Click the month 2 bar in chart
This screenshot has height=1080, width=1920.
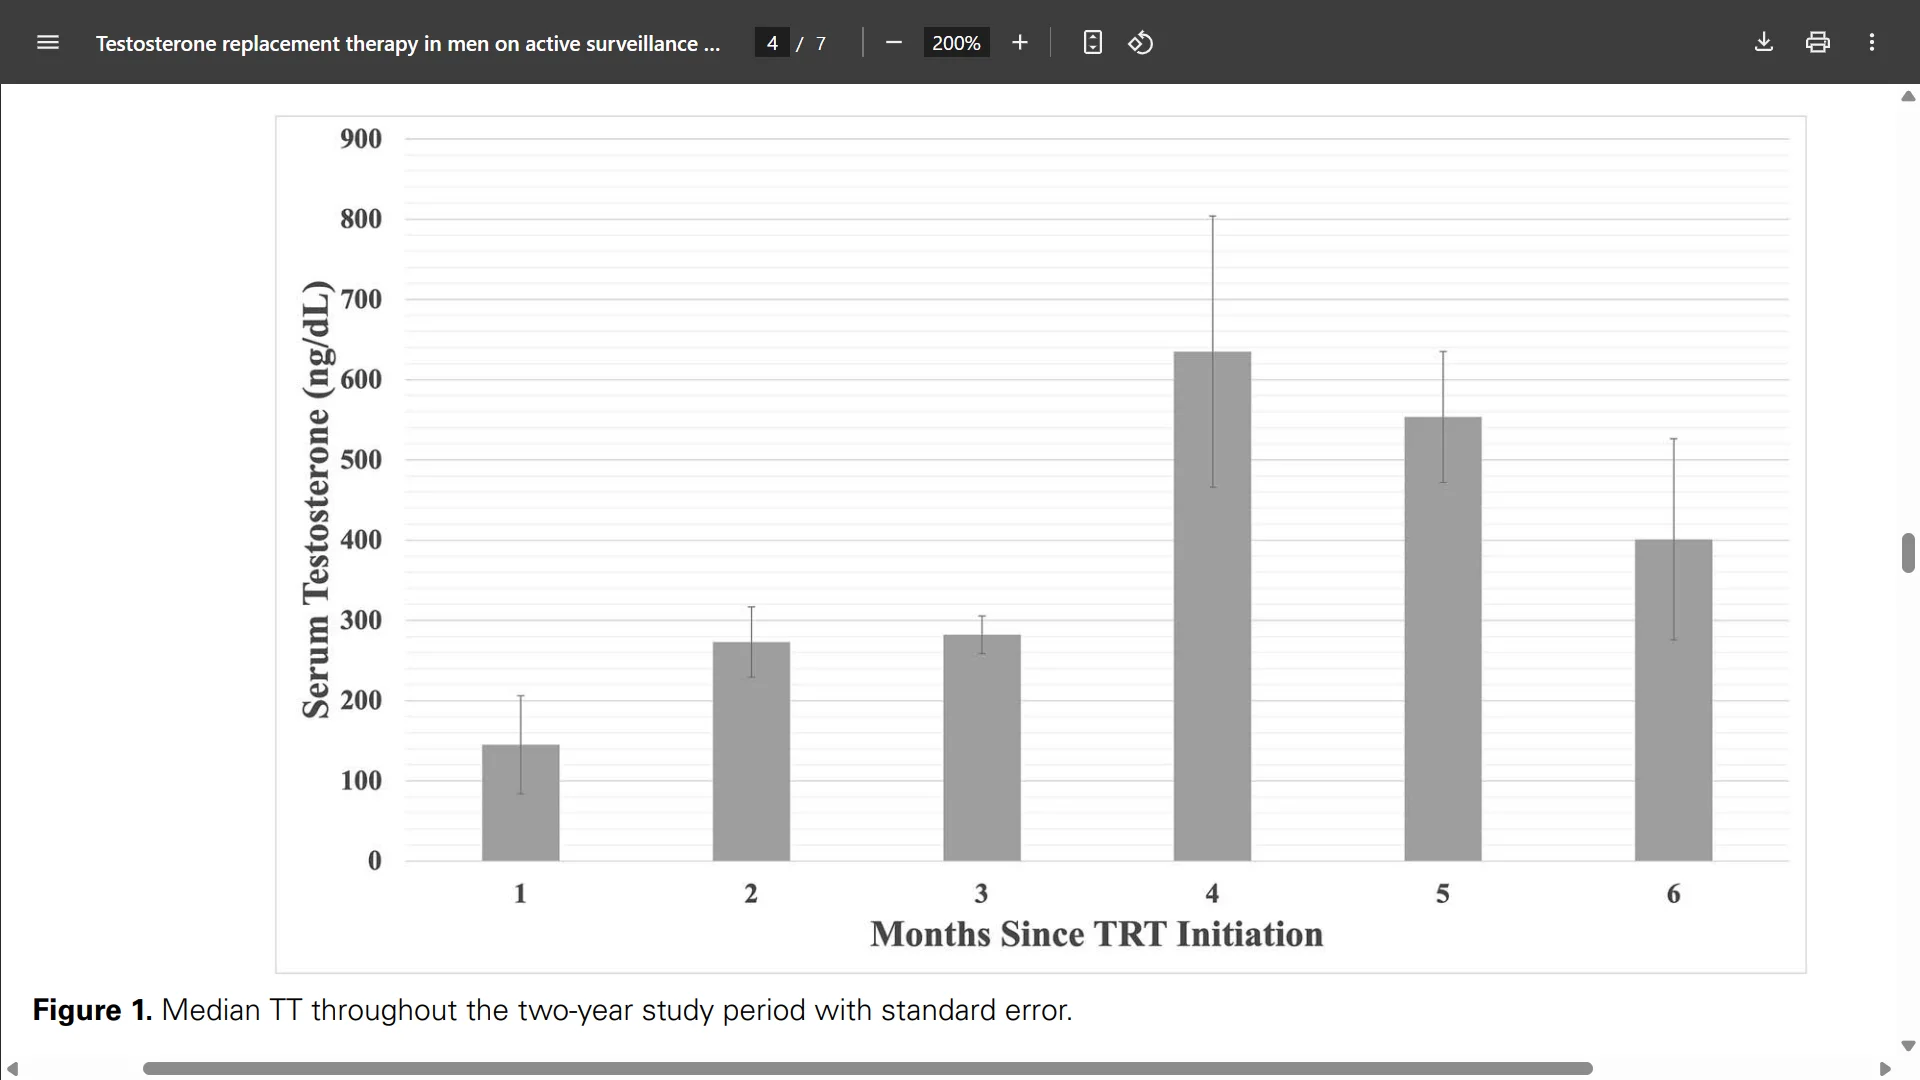751,751
